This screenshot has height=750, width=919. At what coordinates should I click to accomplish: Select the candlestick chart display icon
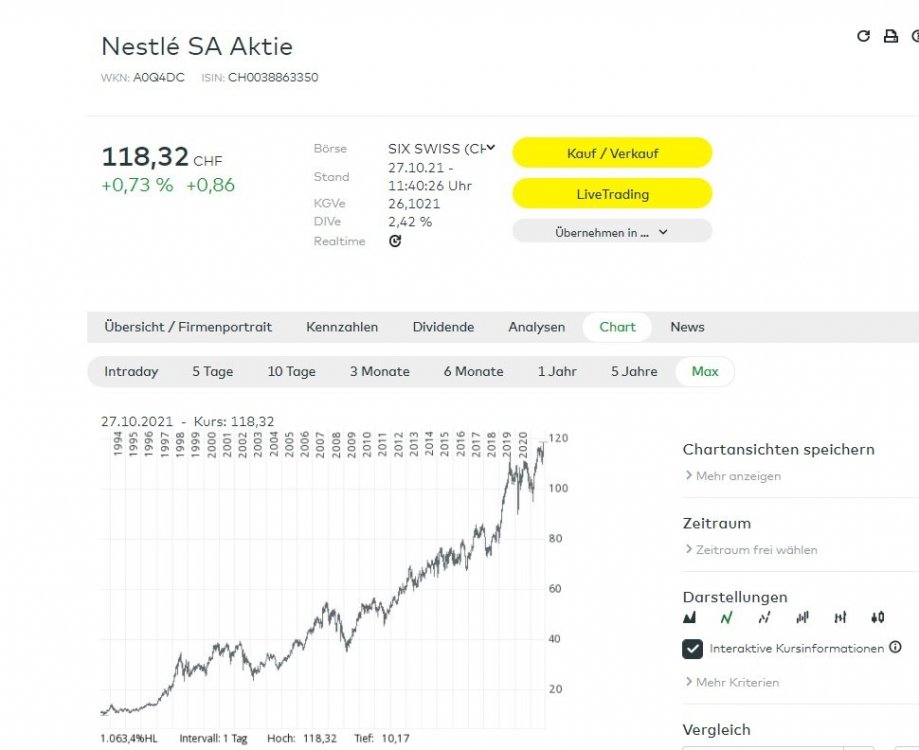click(x=877, y=618)
